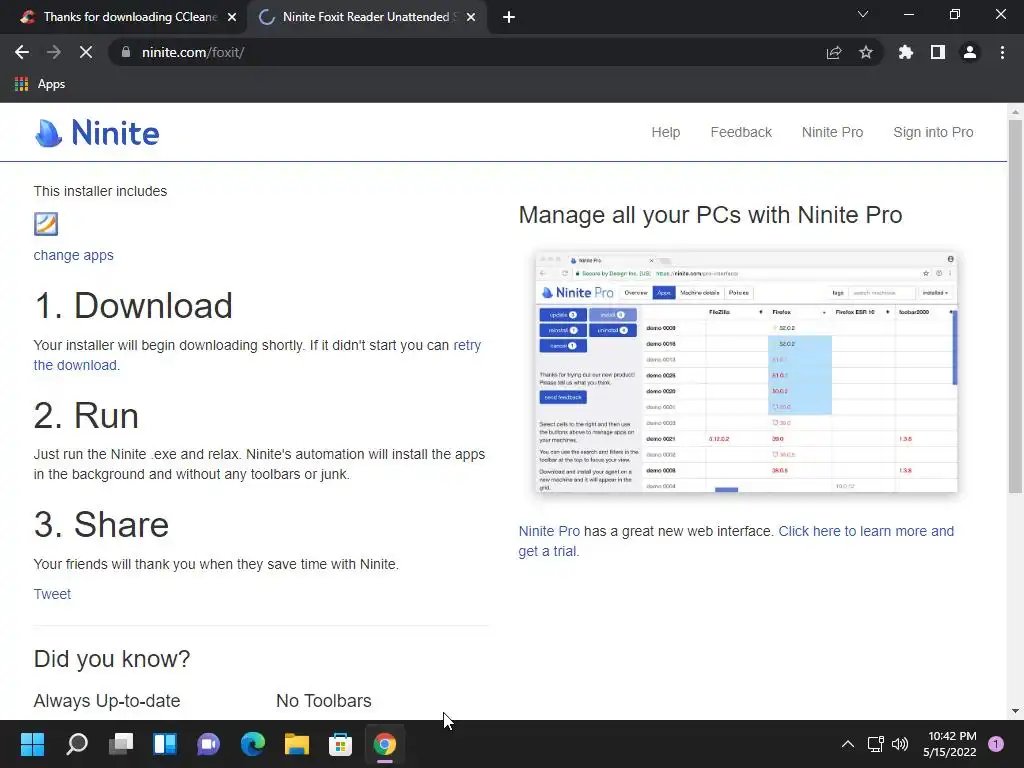
Task: Click the Did you know? heading
Action: point(112,659)
